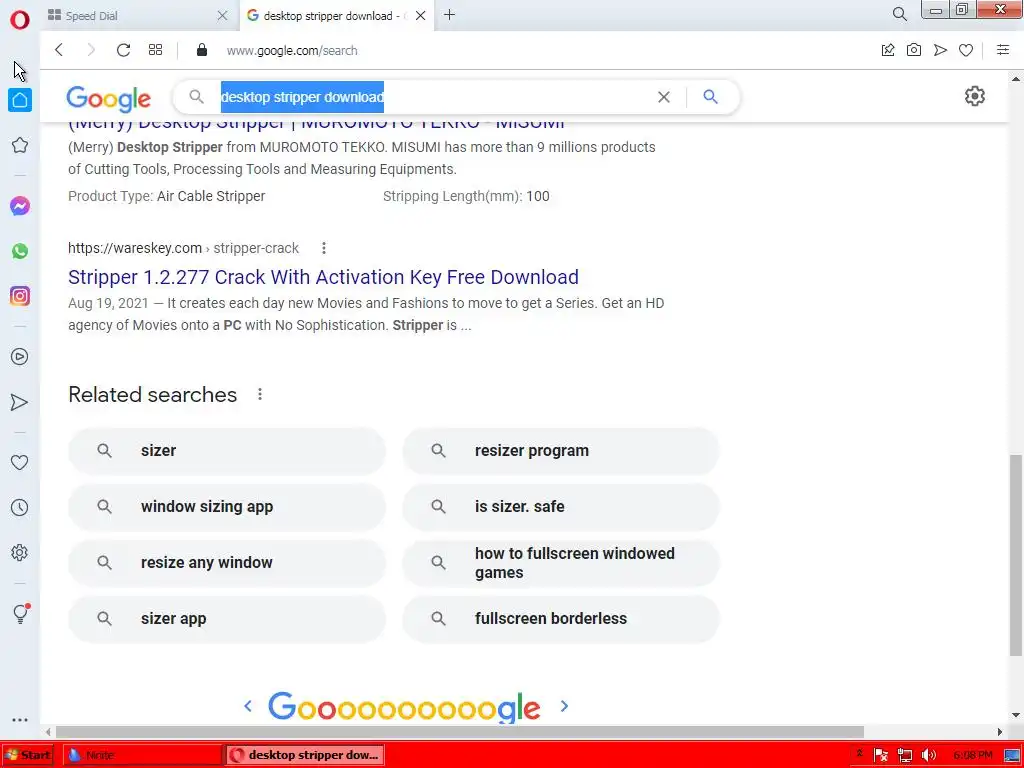
Task: Go to next results page arrow
Action: coord(564,706)
